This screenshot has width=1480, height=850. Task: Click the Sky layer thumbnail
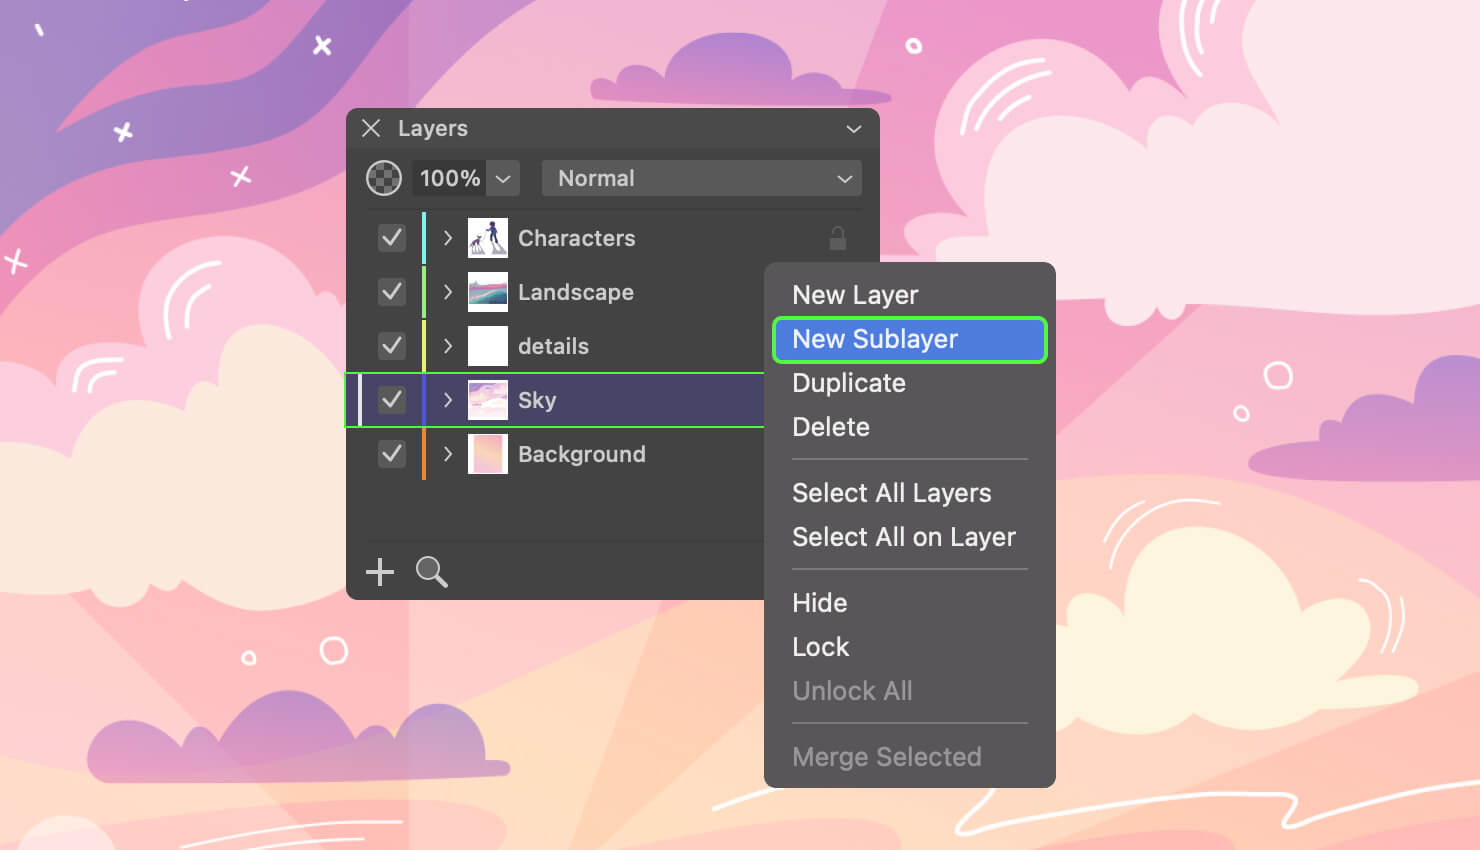[488, 400]
